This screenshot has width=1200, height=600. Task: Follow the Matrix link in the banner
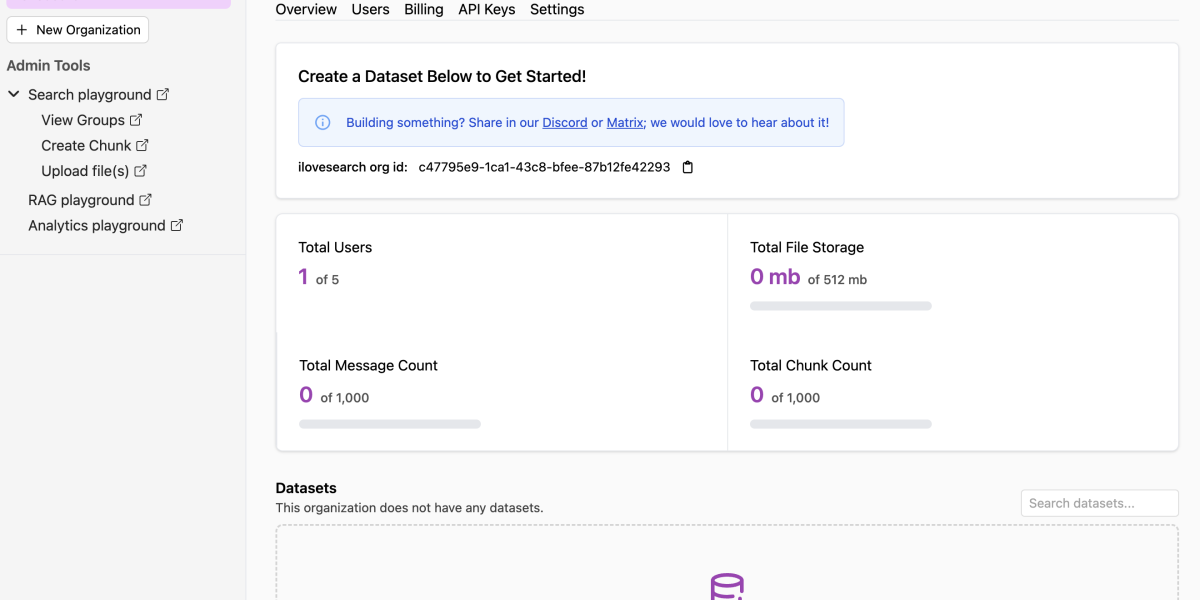click(625, 123)
